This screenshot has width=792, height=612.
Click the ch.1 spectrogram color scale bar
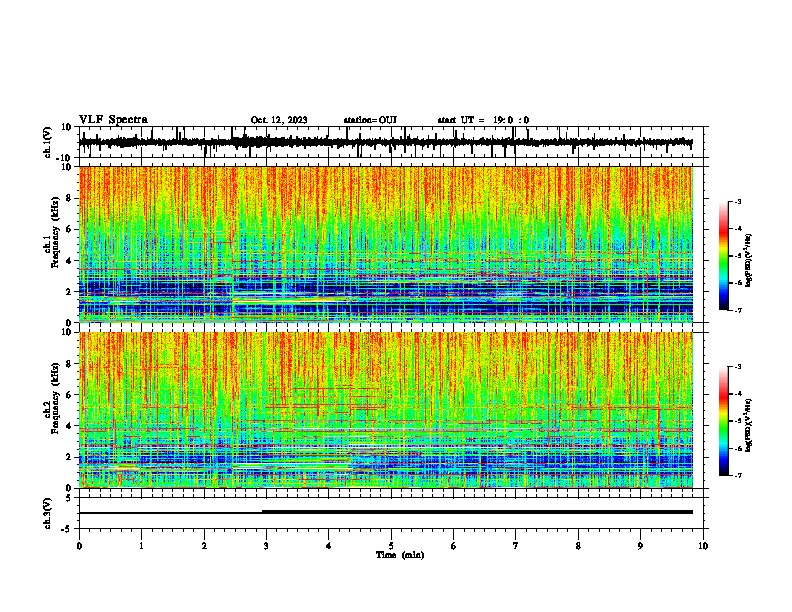724,256
